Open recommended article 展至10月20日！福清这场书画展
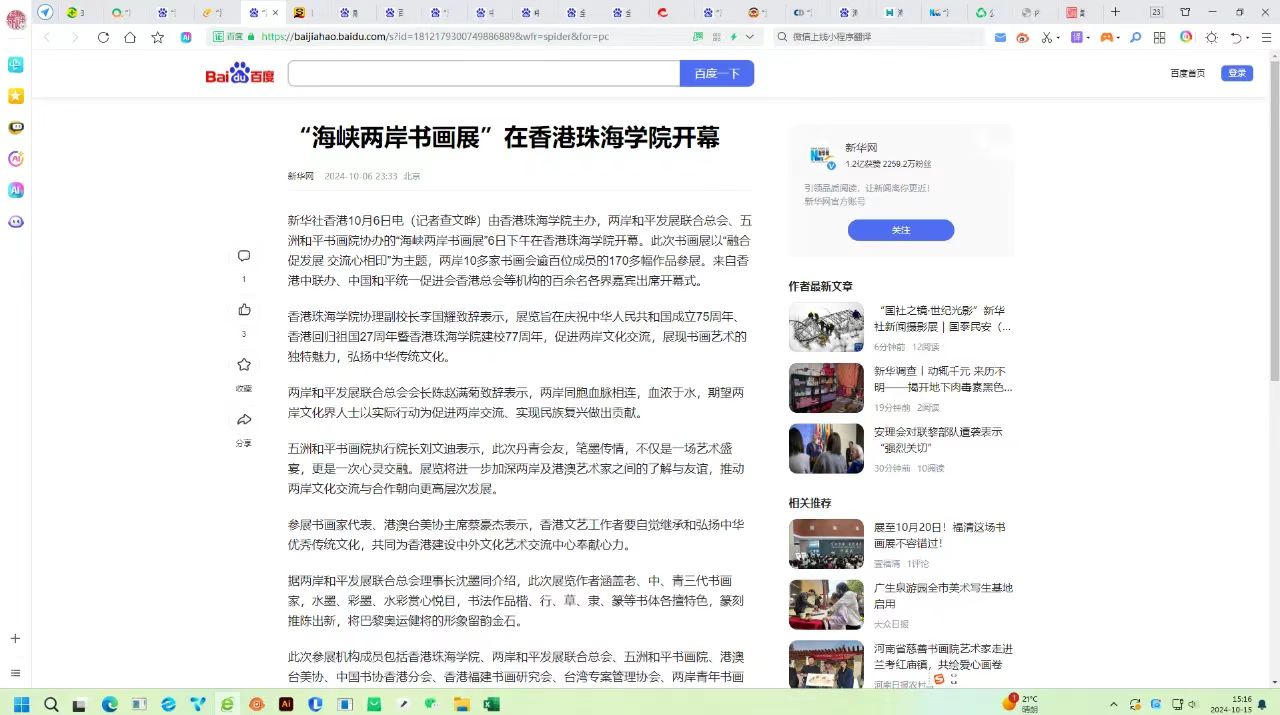The height and width of the screenshot is (715, 1280). [x=940, y=535]
